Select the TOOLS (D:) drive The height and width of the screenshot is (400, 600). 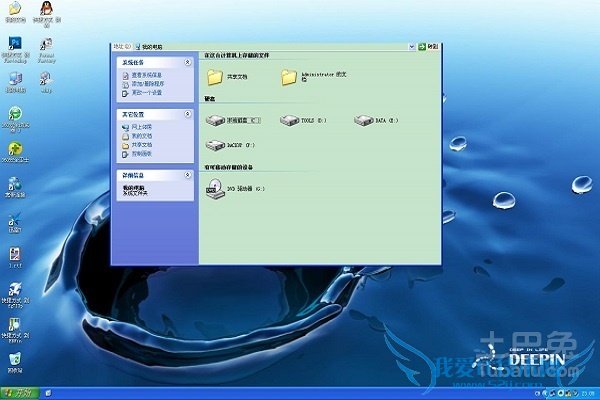point(303,120)
